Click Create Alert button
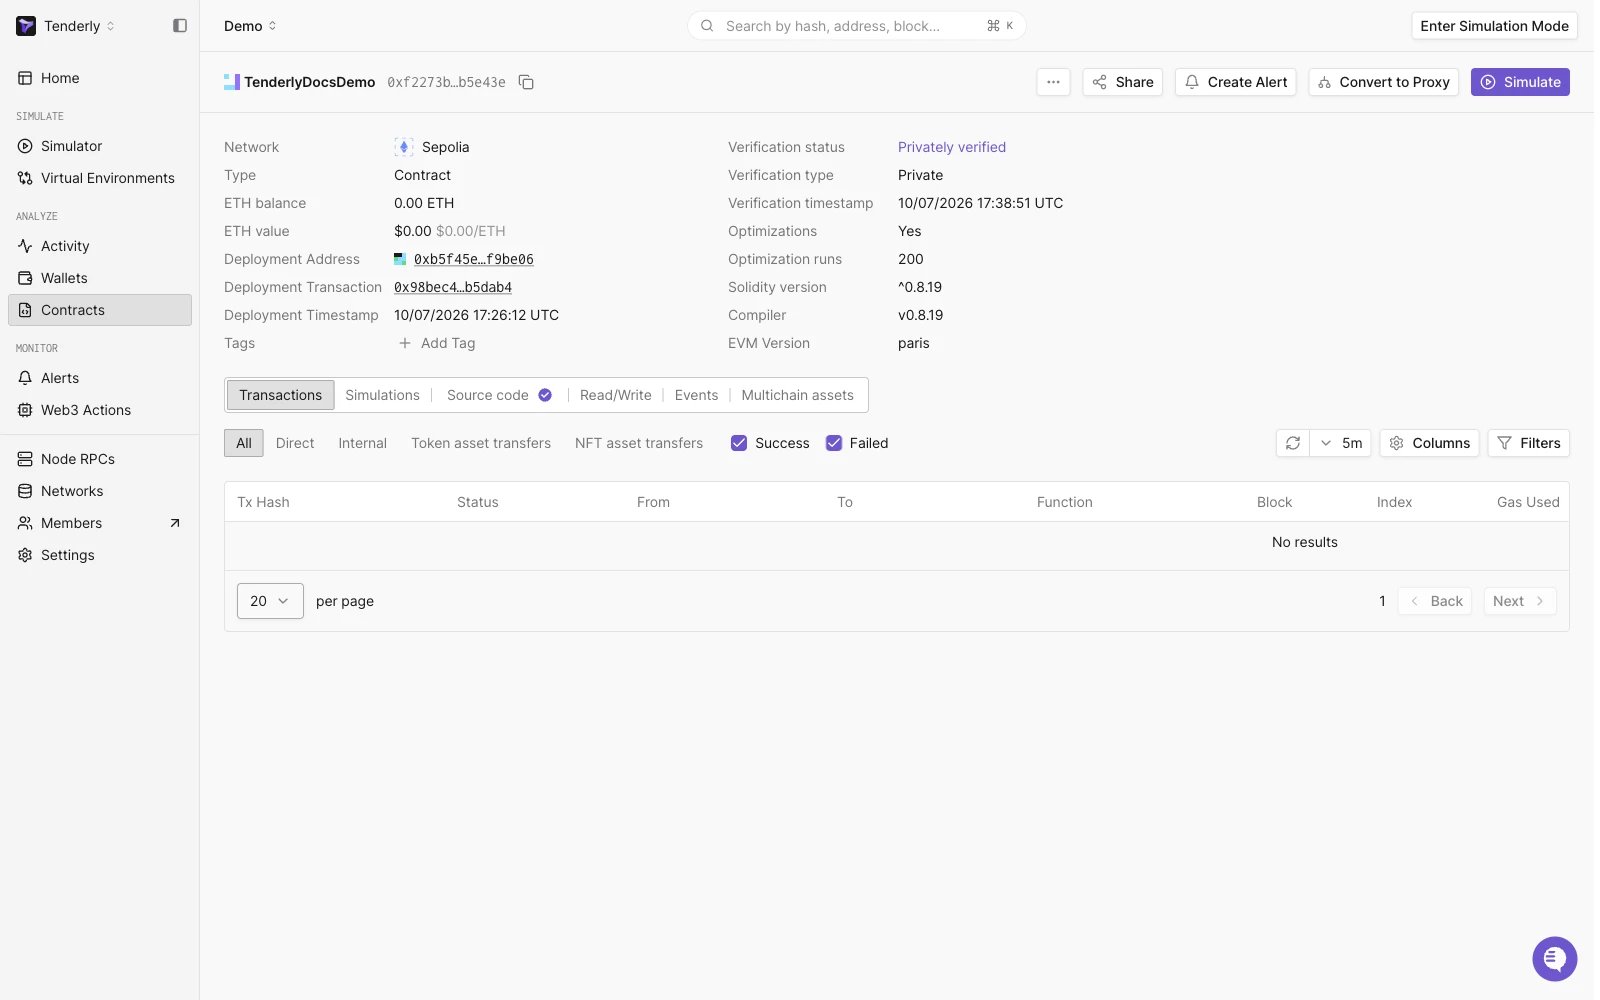Screen dimensions: 1600x1000 tap(1235, 82)
